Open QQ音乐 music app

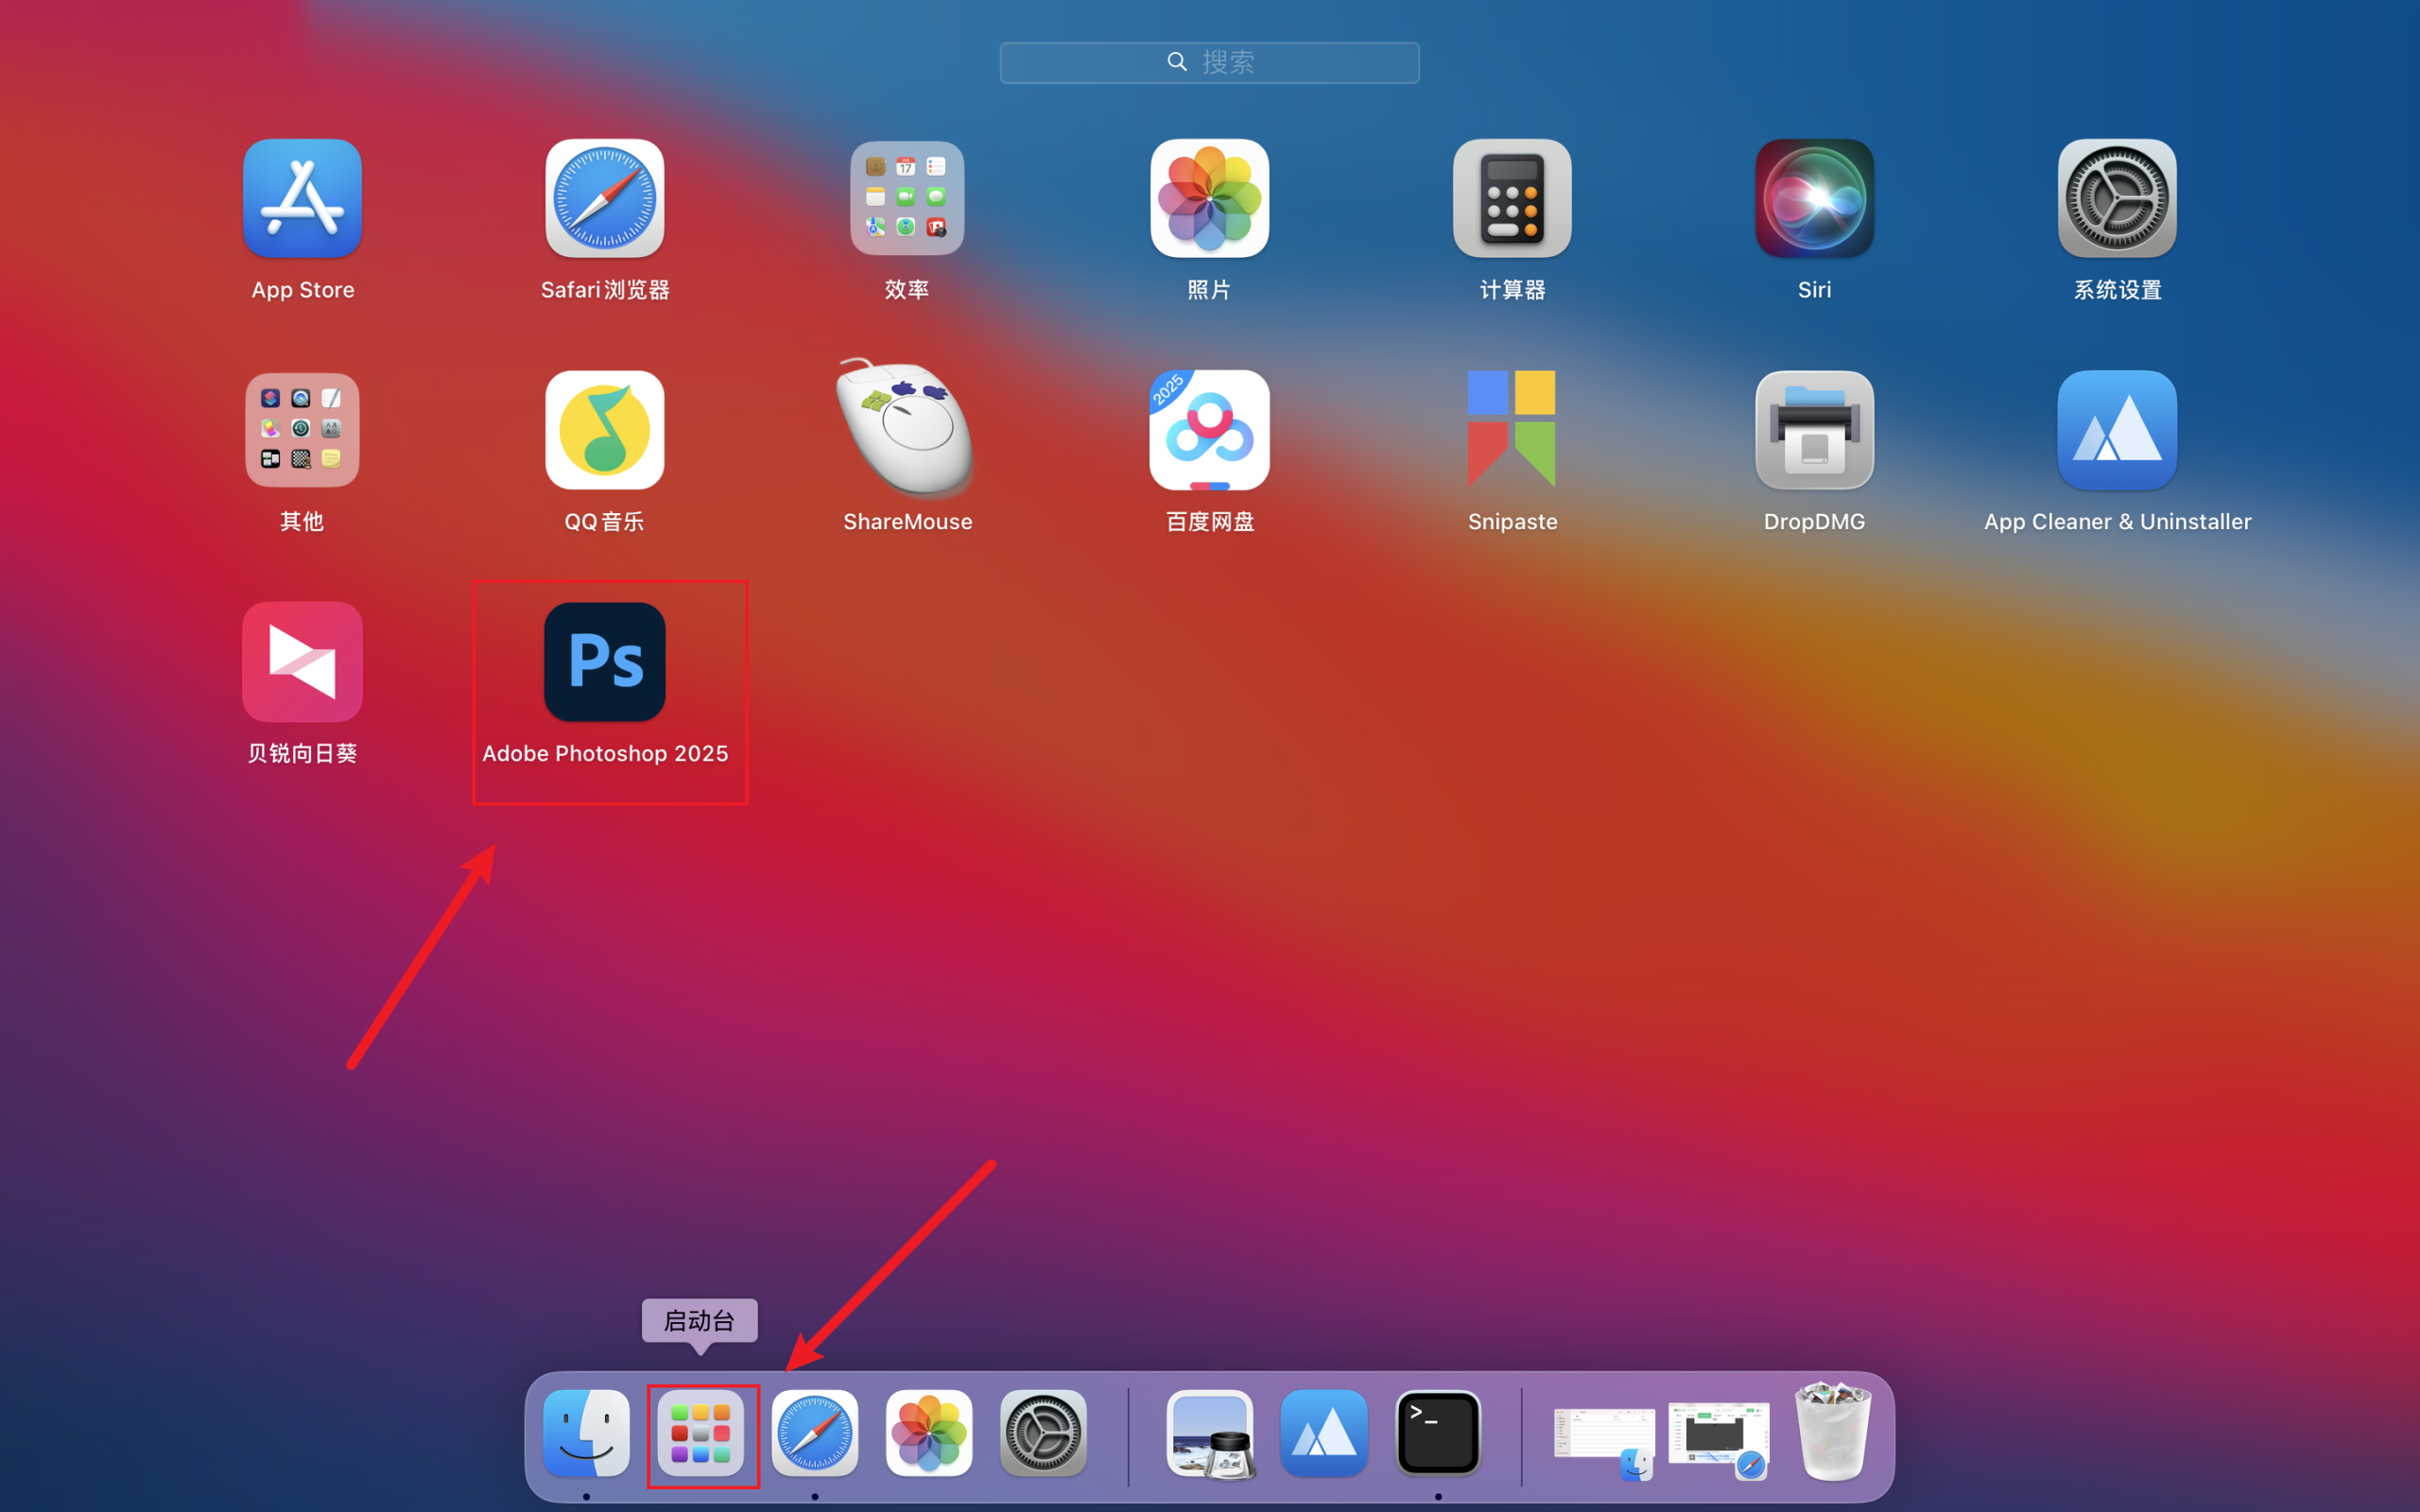pyautogui.click(x=605, y=430)
